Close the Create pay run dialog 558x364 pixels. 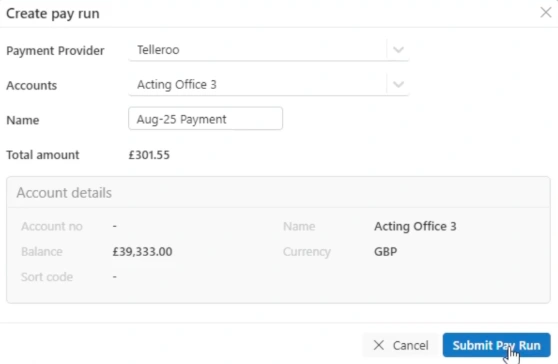click(546, 12)
